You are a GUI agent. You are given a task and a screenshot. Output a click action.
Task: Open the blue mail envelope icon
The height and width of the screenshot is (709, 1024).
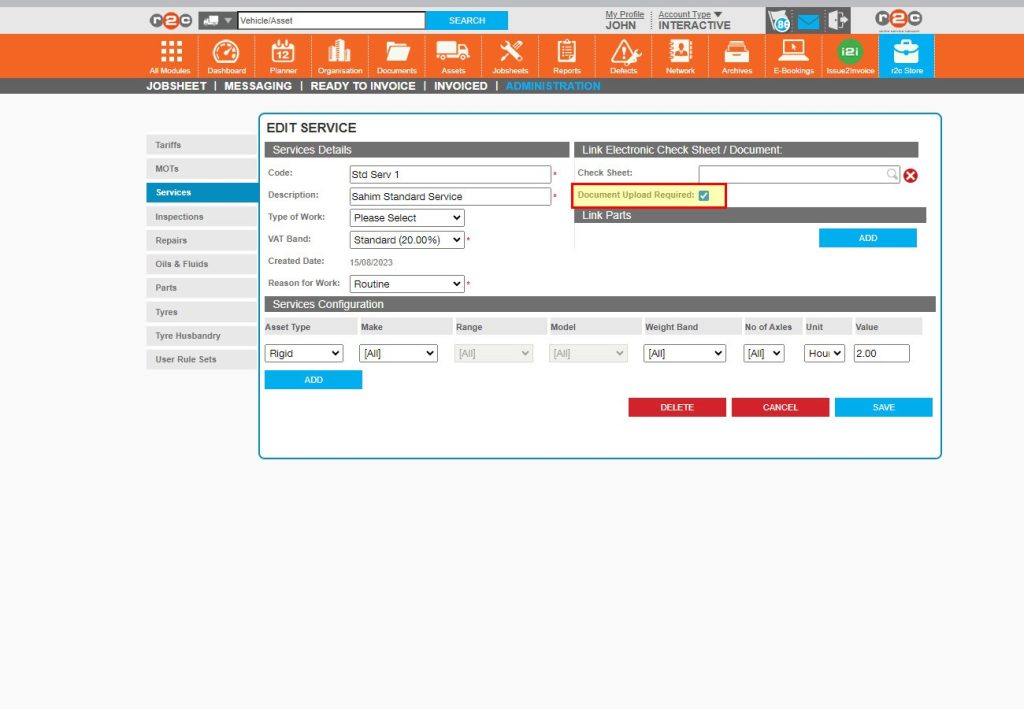(x=808, y=22)
